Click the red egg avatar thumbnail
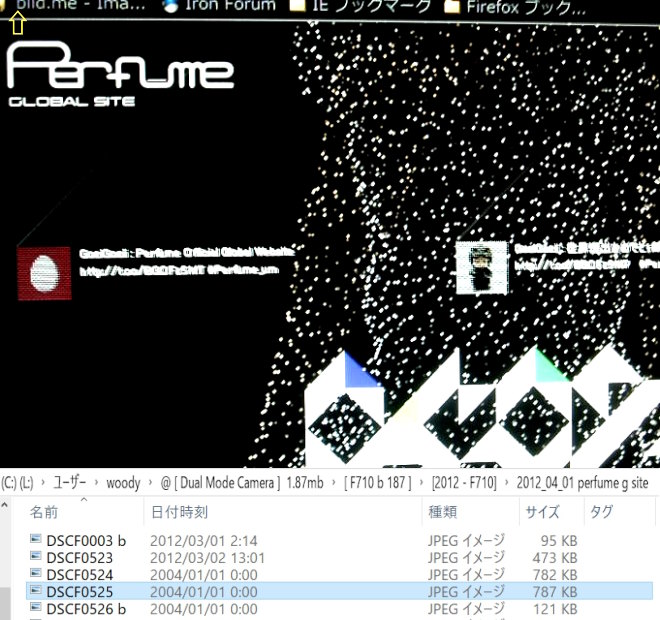This screenshot has width=660, height=620. 44,273
